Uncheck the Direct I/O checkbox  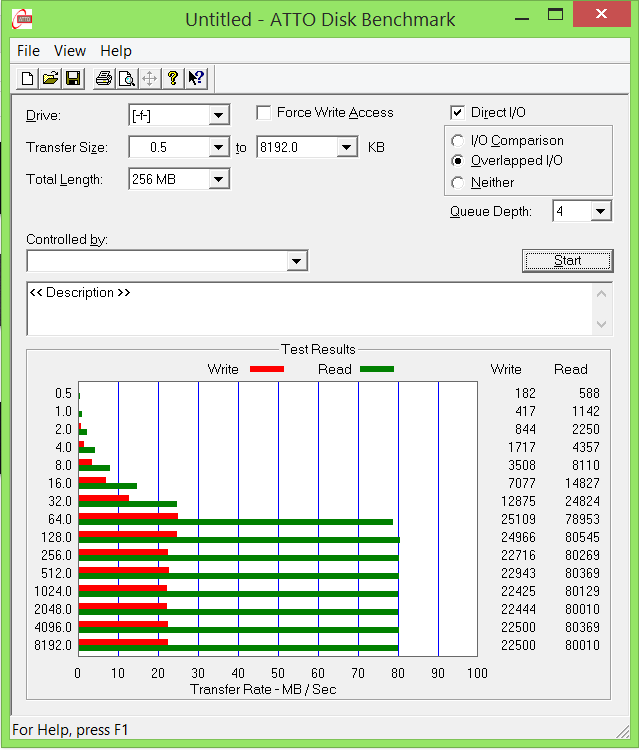[x=458, y=113]
